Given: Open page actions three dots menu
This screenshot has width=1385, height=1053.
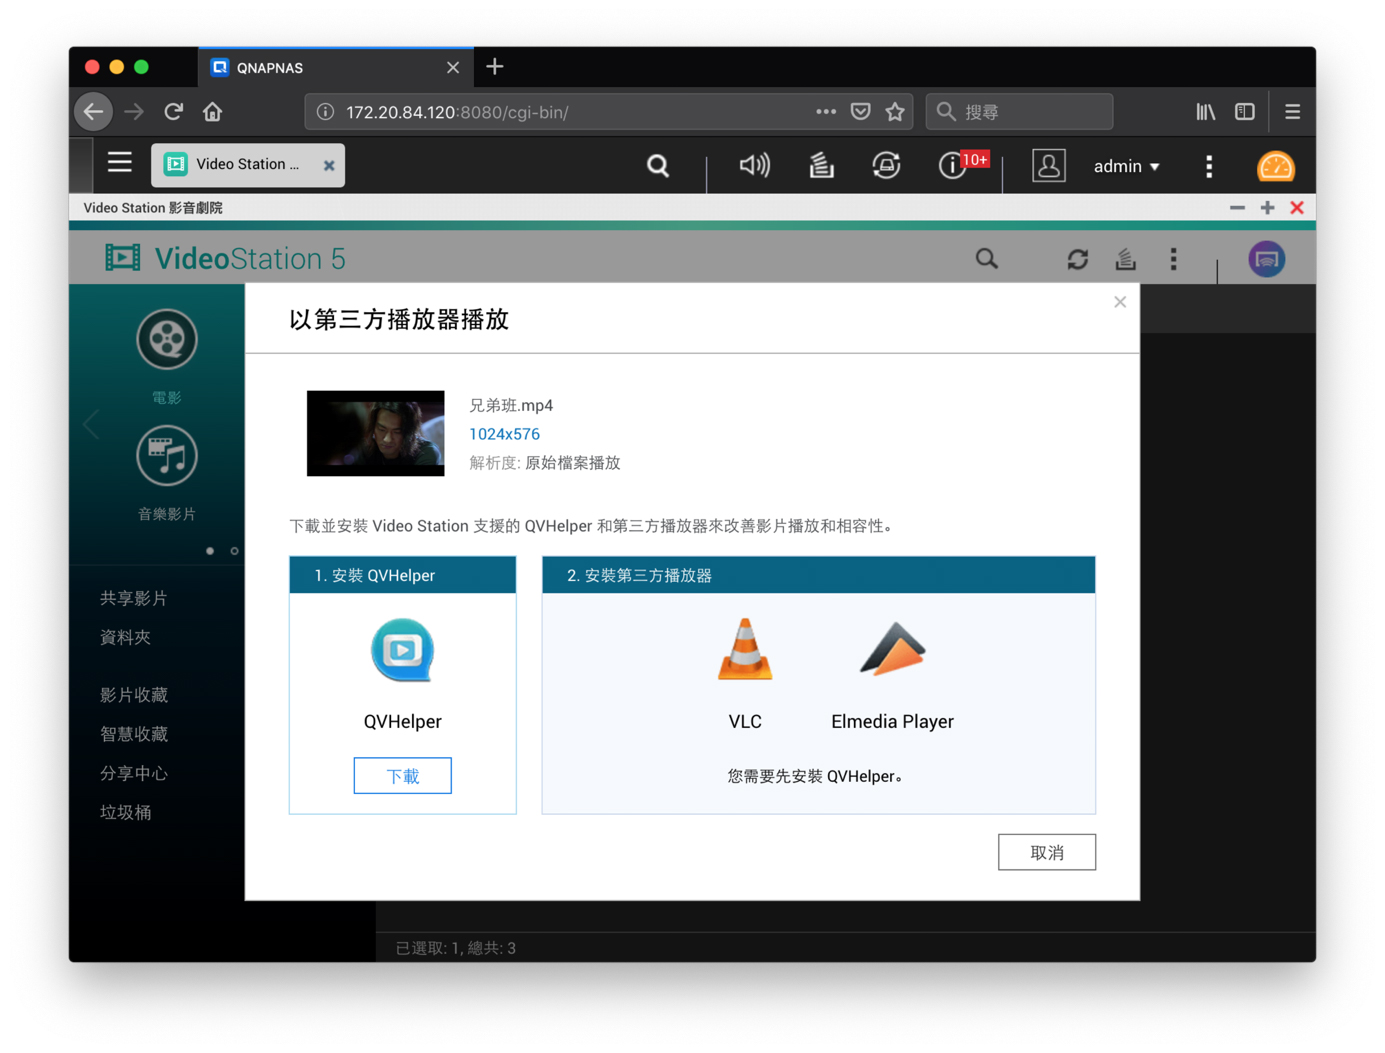Looking at the screenshot, I should 826,112.
